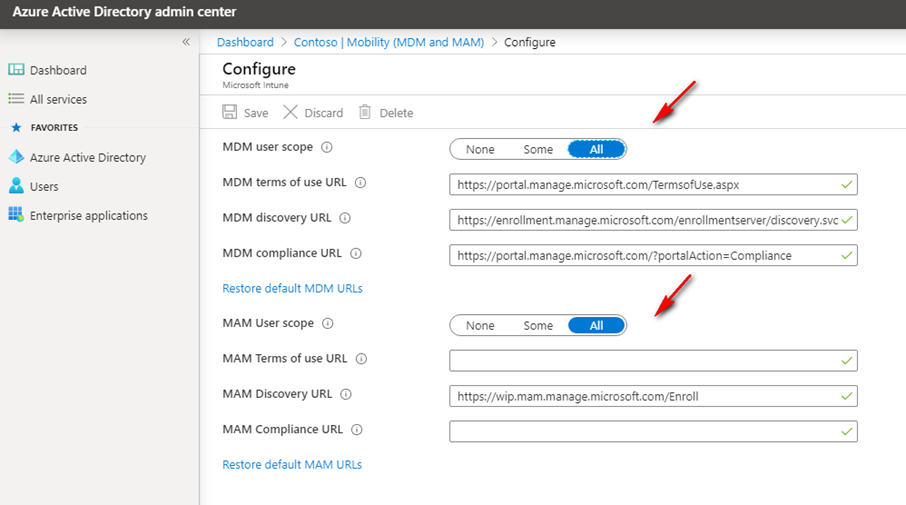This screenshot has height=505, width=906.
Task: Click the Azure Active Directory admin center title
Action: coord(124,12)
